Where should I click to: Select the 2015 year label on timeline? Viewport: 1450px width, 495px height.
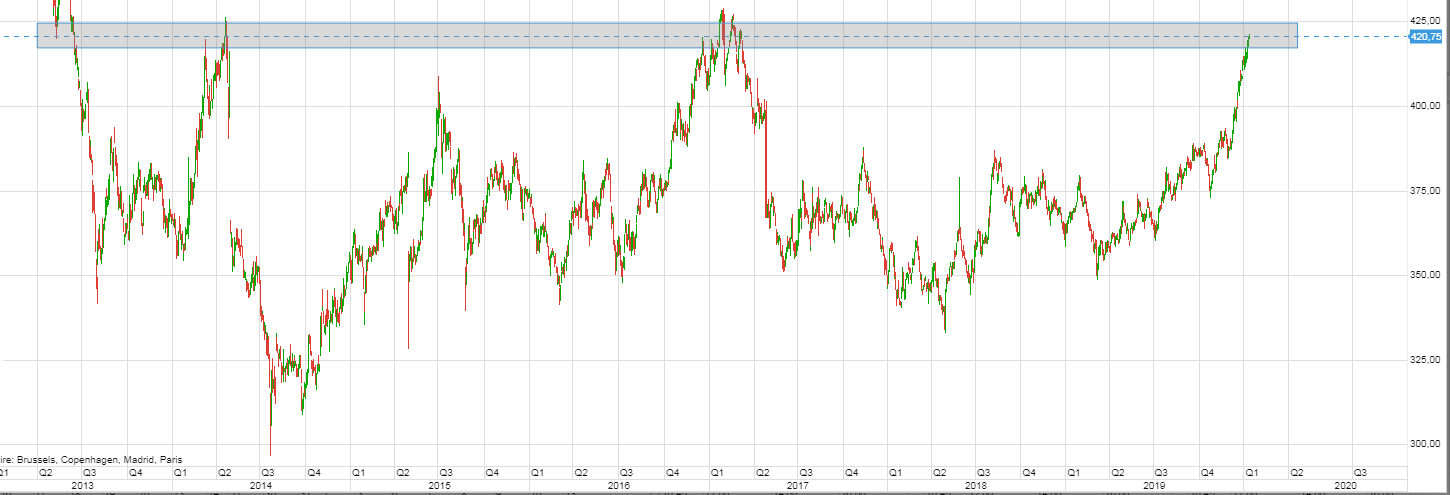440,485
